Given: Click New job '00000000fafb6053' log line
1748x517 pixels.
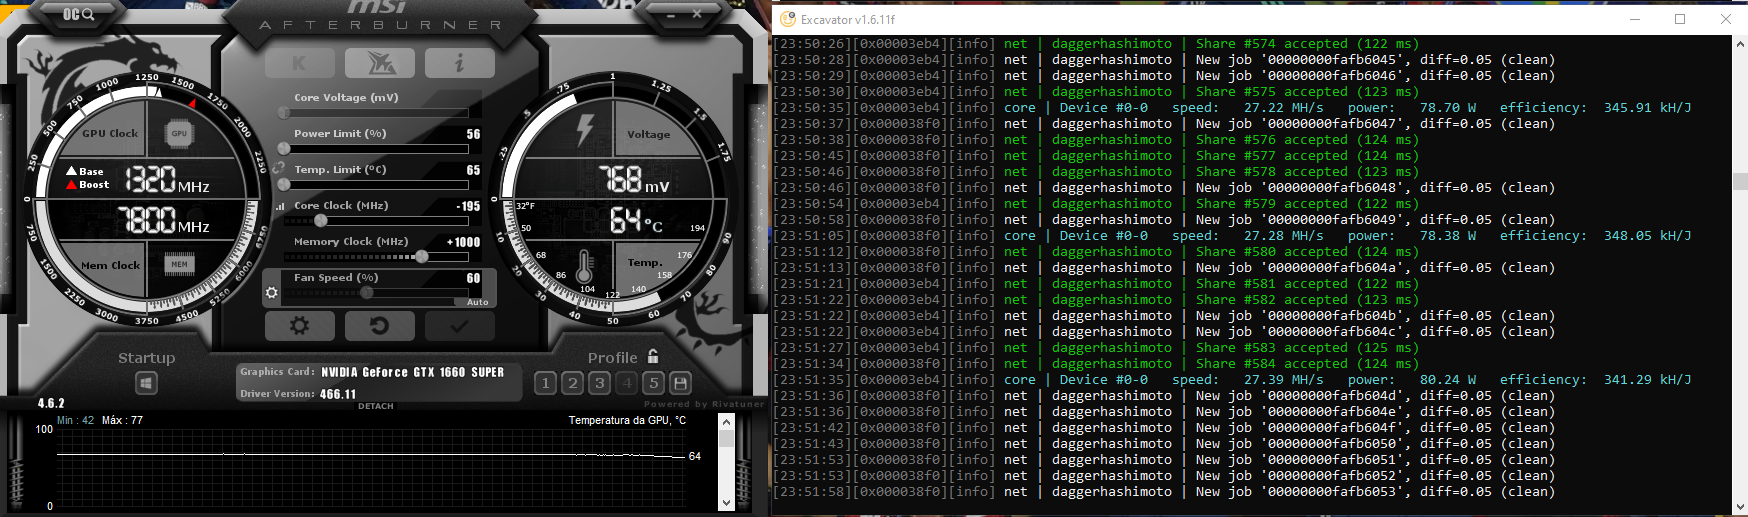Looking at the screenshot, I should [1164, 492].
